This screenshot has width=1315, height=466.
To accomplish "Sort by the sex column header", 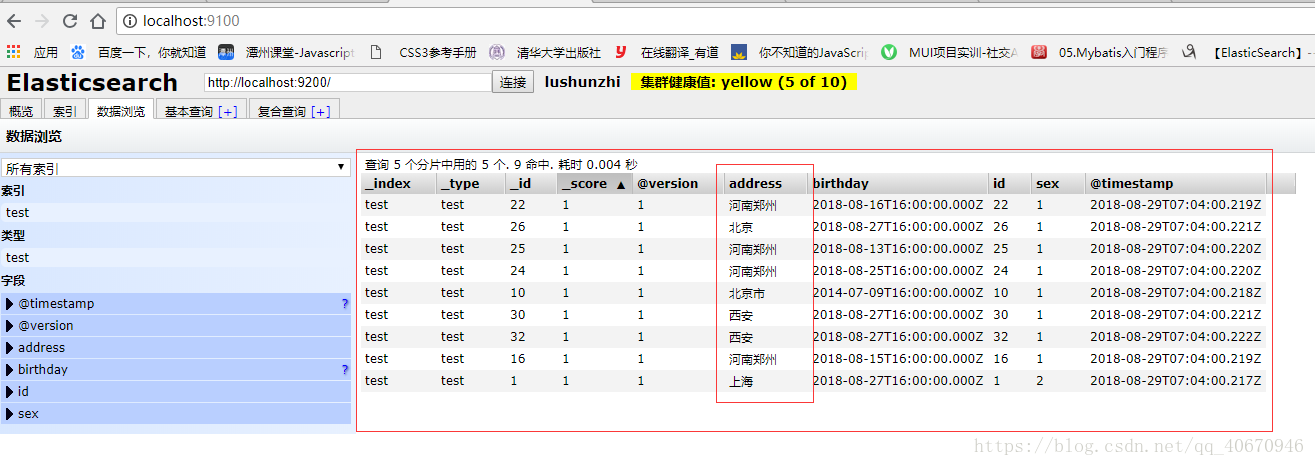I will coord(1058,183).
